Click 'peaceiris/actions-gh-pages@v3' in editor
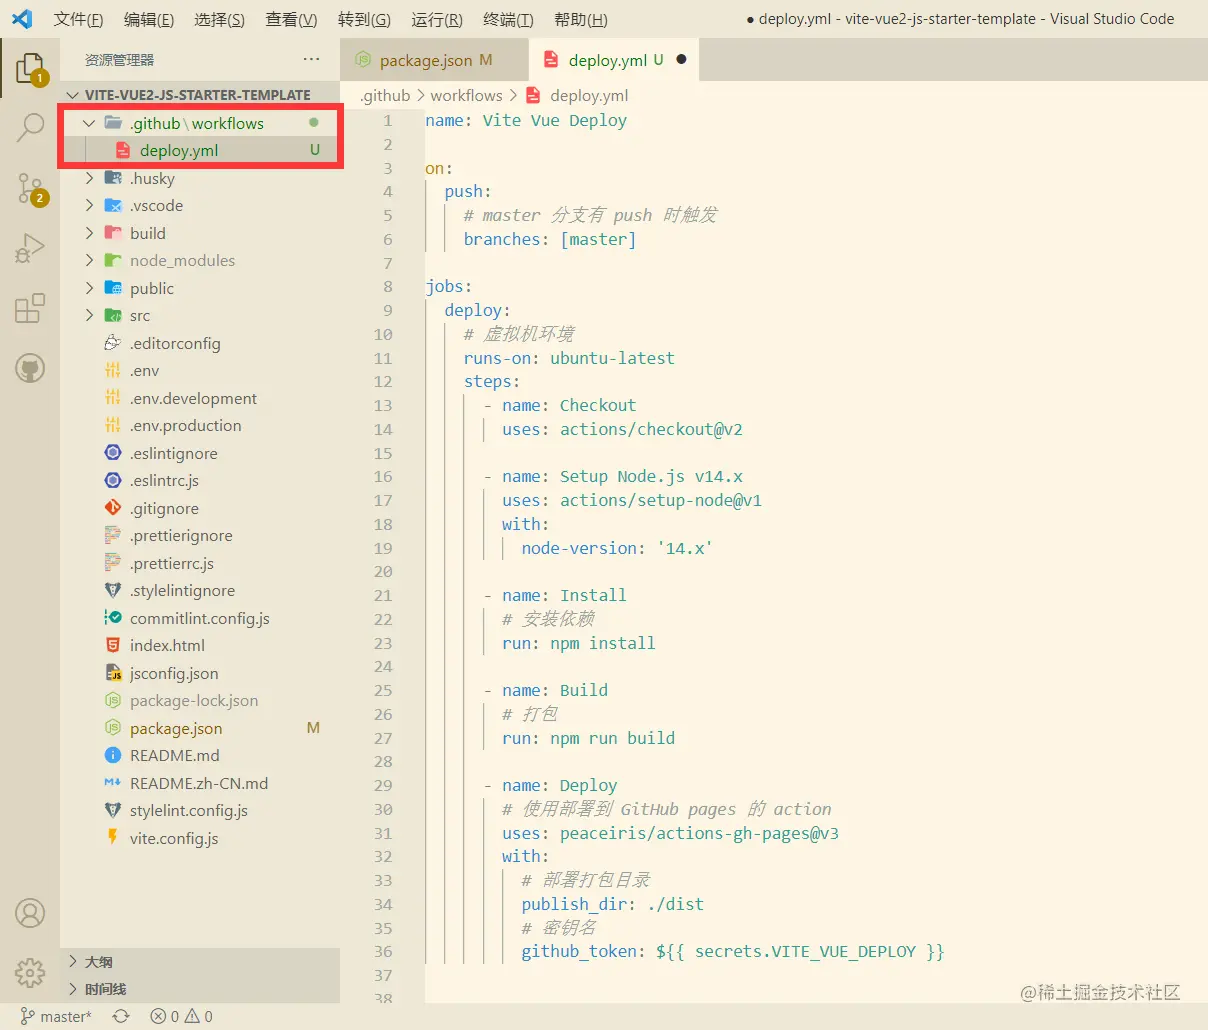Image resolution: width=1208 pixels, height=1030 pixels. coord(699,833)
